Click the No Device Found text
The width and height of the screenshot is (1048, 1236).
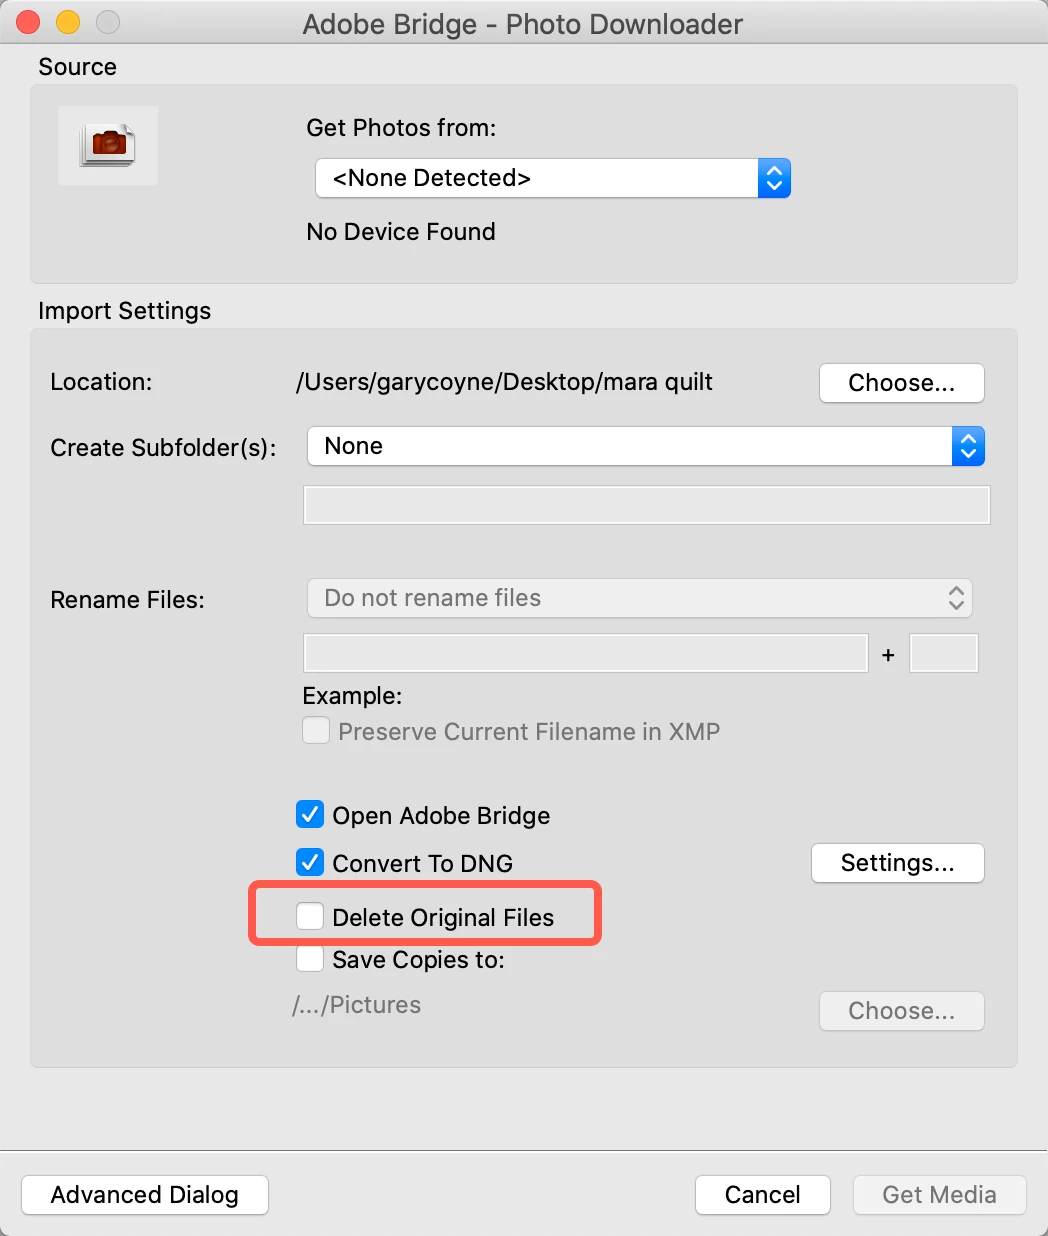tap(401, 232)
